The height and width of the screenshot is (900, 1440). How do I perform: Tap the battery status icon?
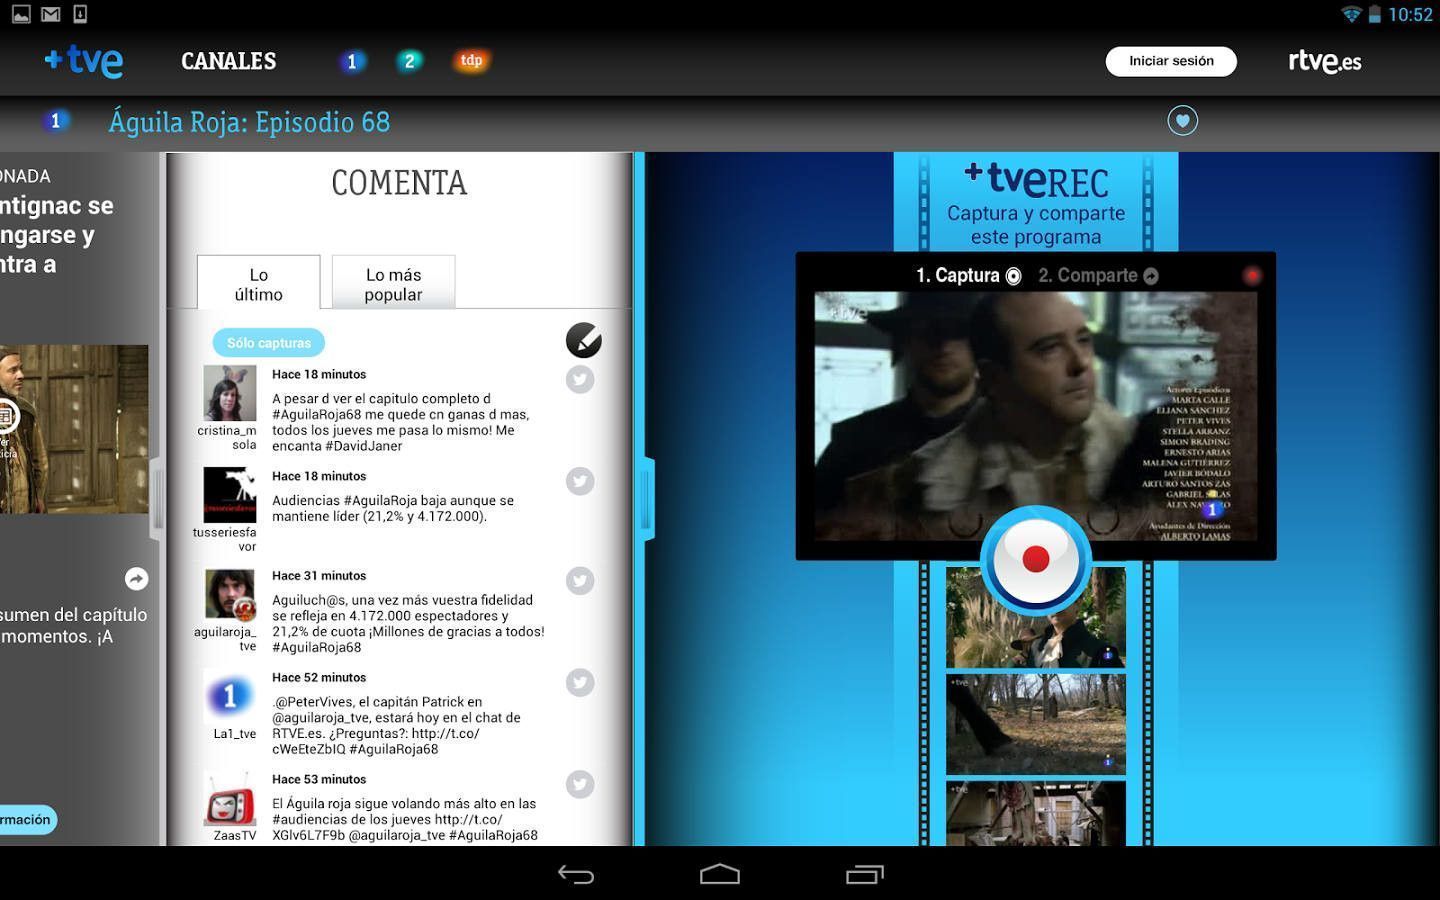(1375, 14)
